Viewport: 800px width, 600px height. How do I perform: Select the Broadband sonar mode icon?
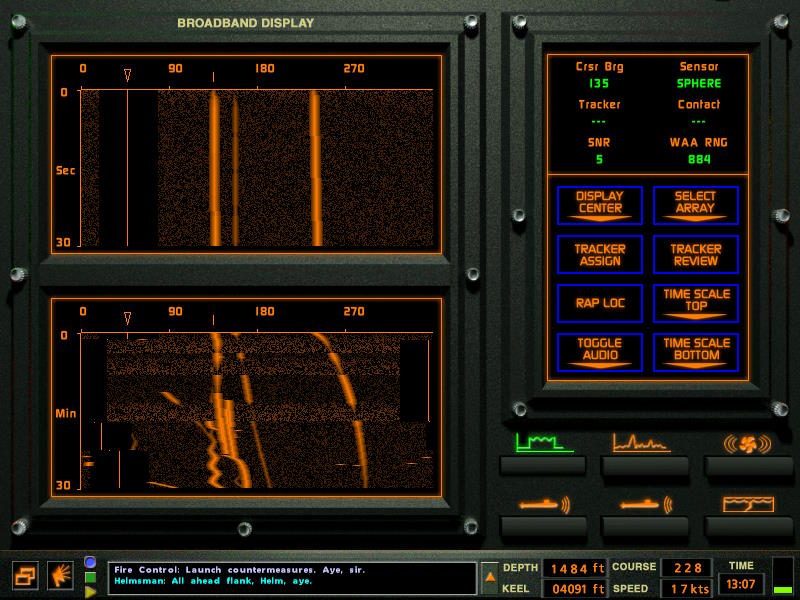[544, 443]
